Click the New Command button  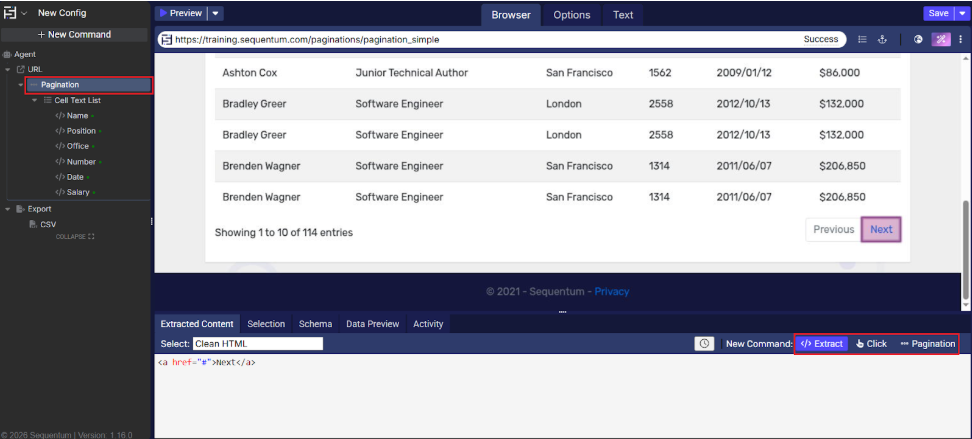[x=74, y=34]
